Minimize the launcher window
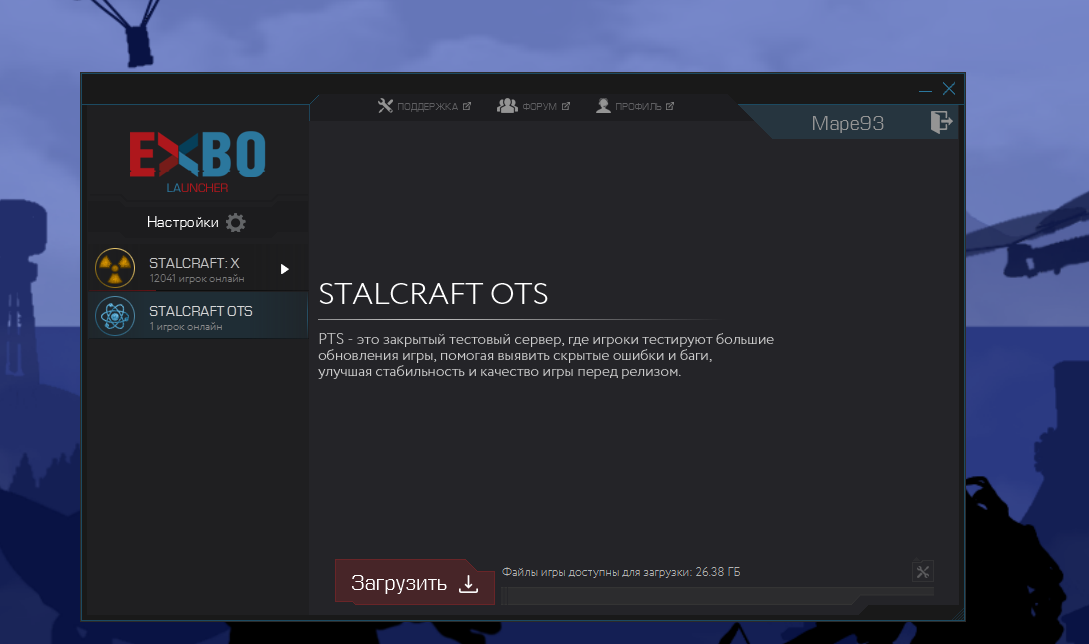 tap(925, 90)
